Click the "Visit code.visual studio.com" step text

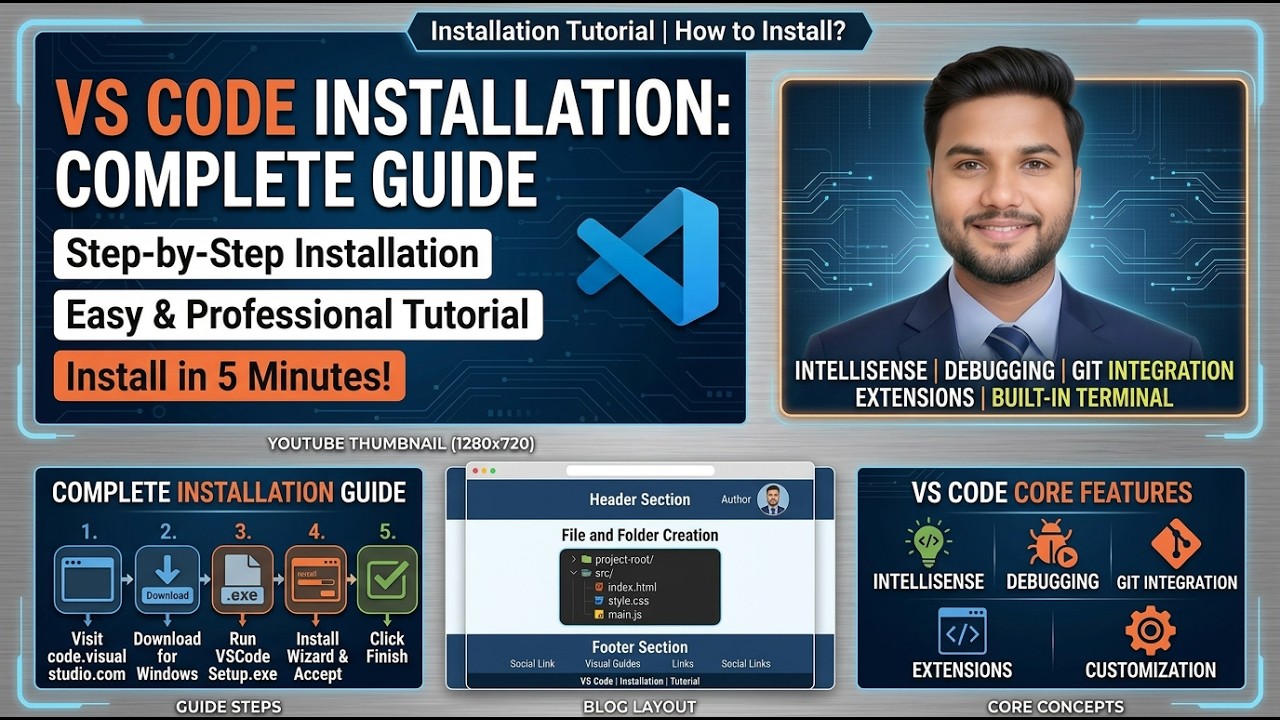[x=87, y=656]
